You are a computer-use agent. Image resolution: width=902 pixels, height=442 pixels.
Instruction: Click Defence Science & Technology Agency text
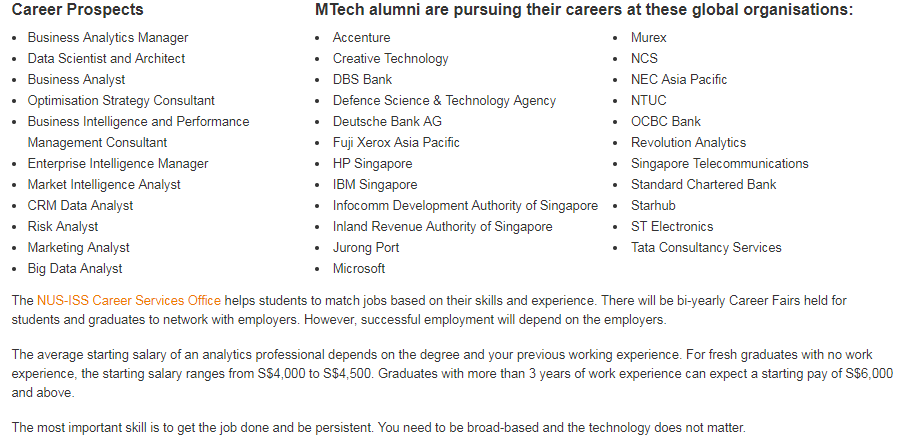[x=444, y=100]
